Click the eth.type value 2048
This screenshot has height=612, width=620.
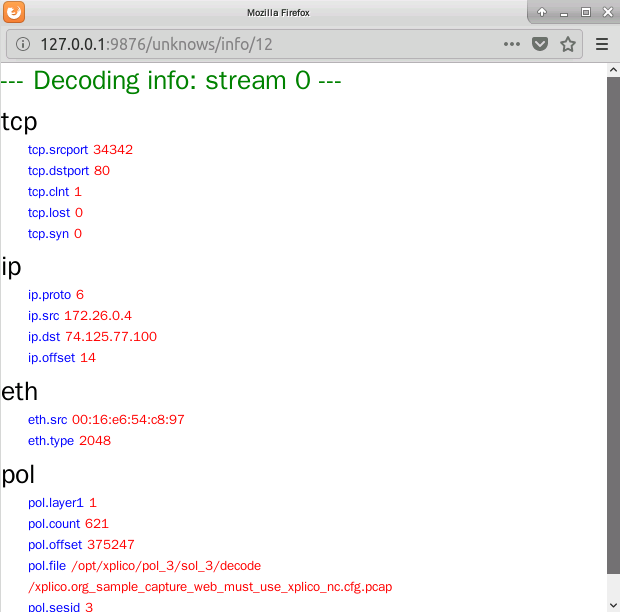[95, 441]
